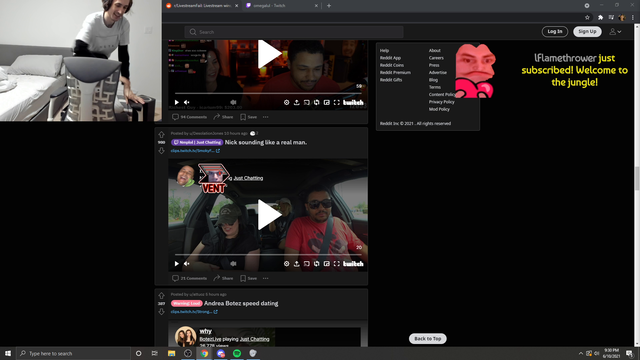Toggle theatre mode icon on the Nick clip player

pyautogui.click(x=317, y=264)
